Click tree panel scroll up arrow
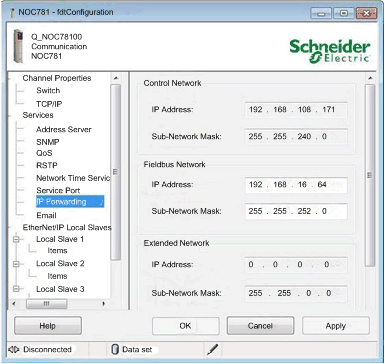 coord(116,78)
